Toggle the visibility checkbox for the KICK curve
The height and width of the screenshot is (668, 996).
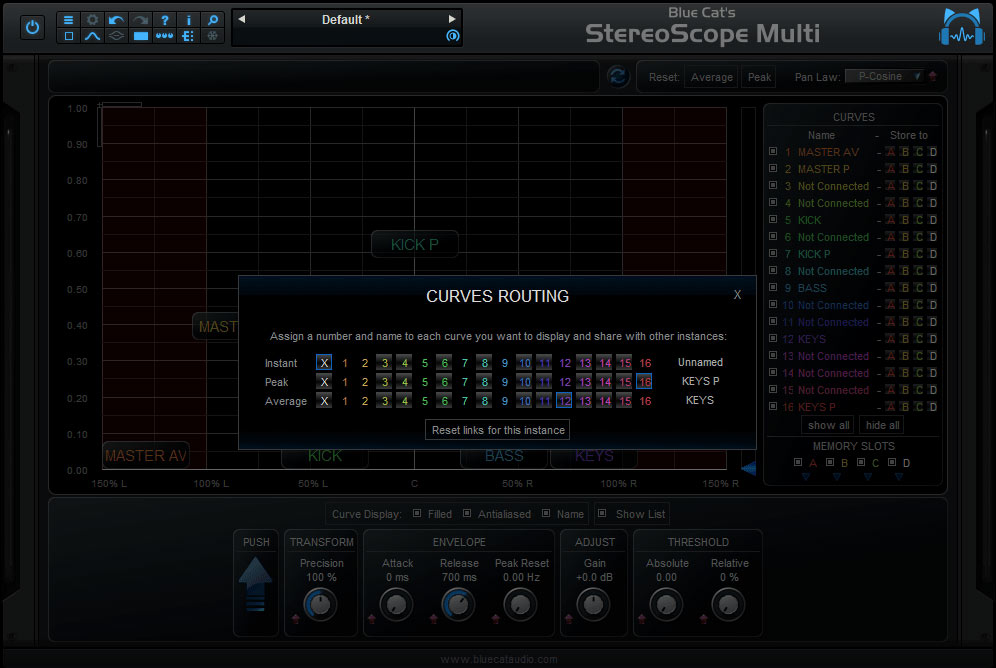coord(773,219)
